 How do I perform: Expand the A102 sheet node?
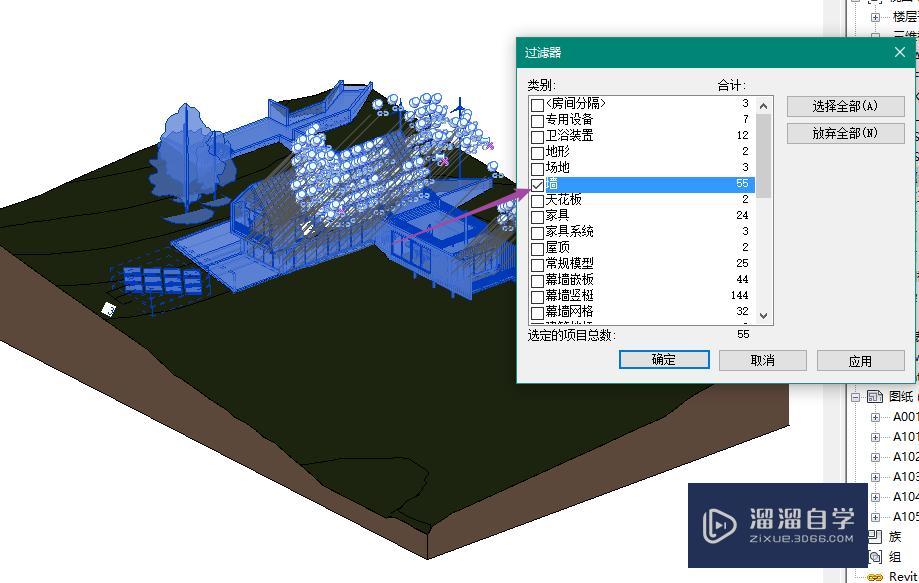(875, 457)
